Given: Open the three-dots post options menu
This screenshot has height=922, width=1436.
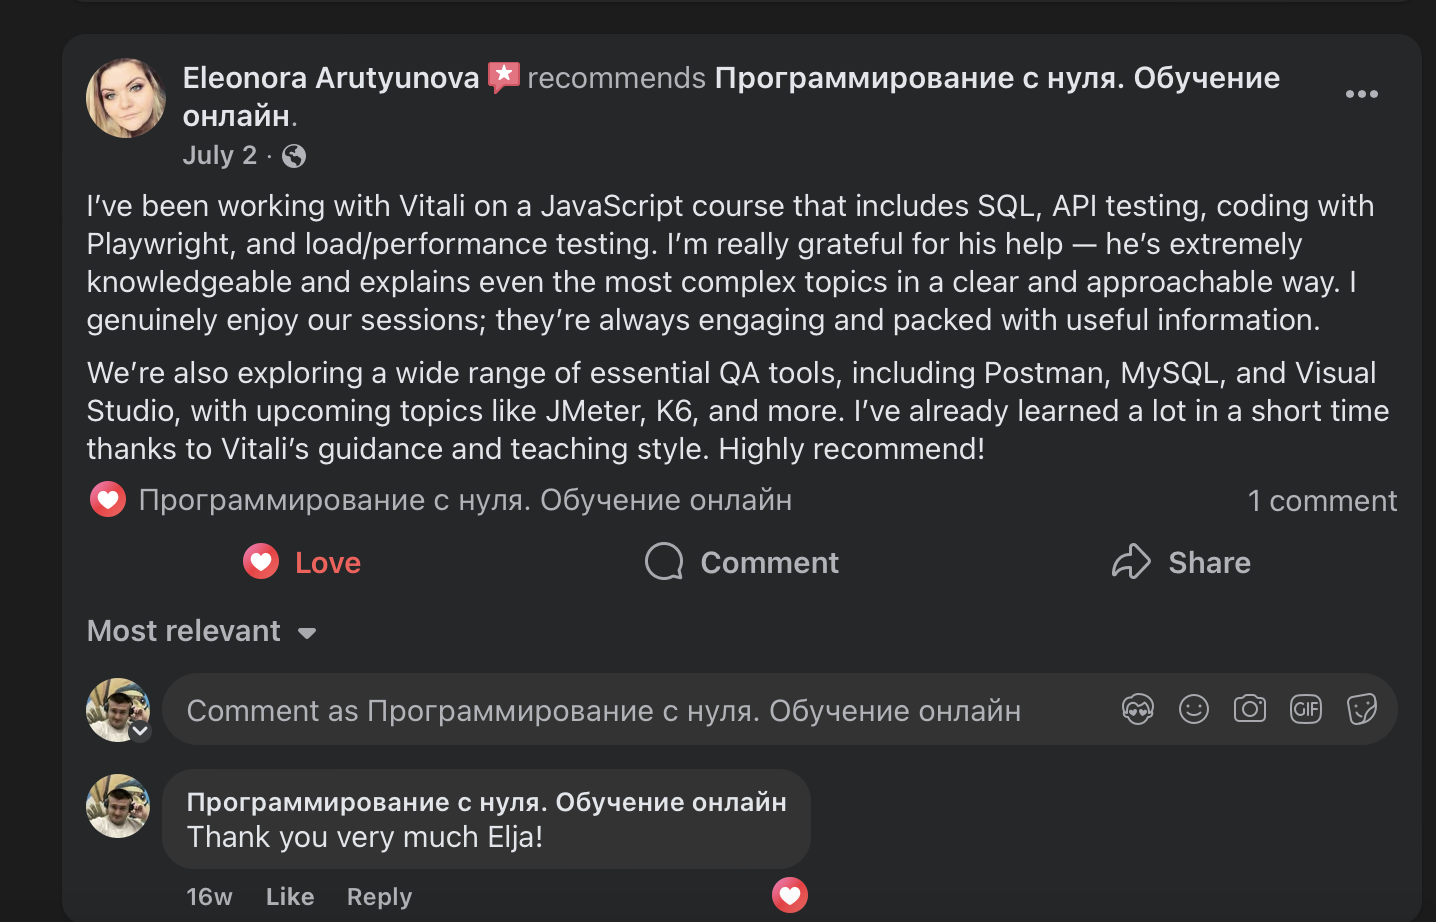Looking at the screenshot, I should [1361, 94].
